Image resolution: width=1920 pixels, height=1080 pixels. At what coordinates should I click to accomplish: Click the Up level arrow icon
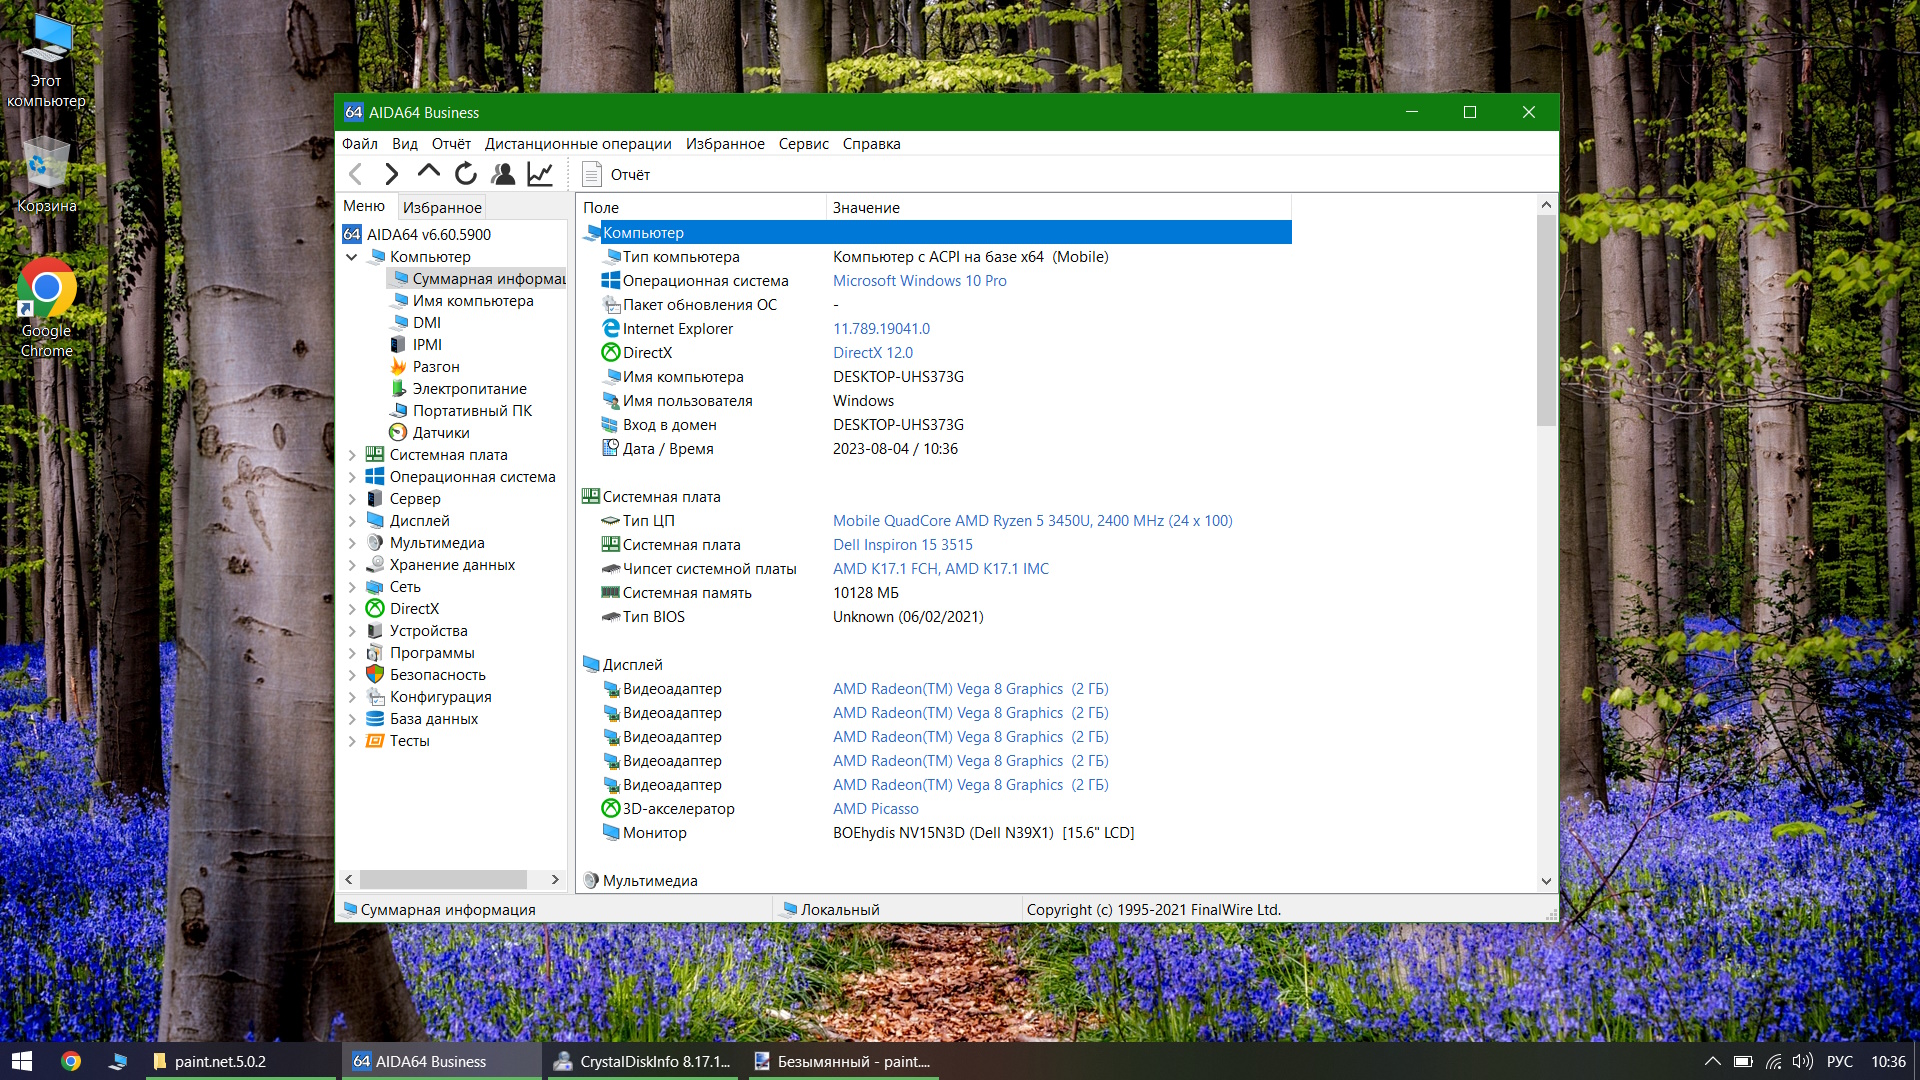428,172
